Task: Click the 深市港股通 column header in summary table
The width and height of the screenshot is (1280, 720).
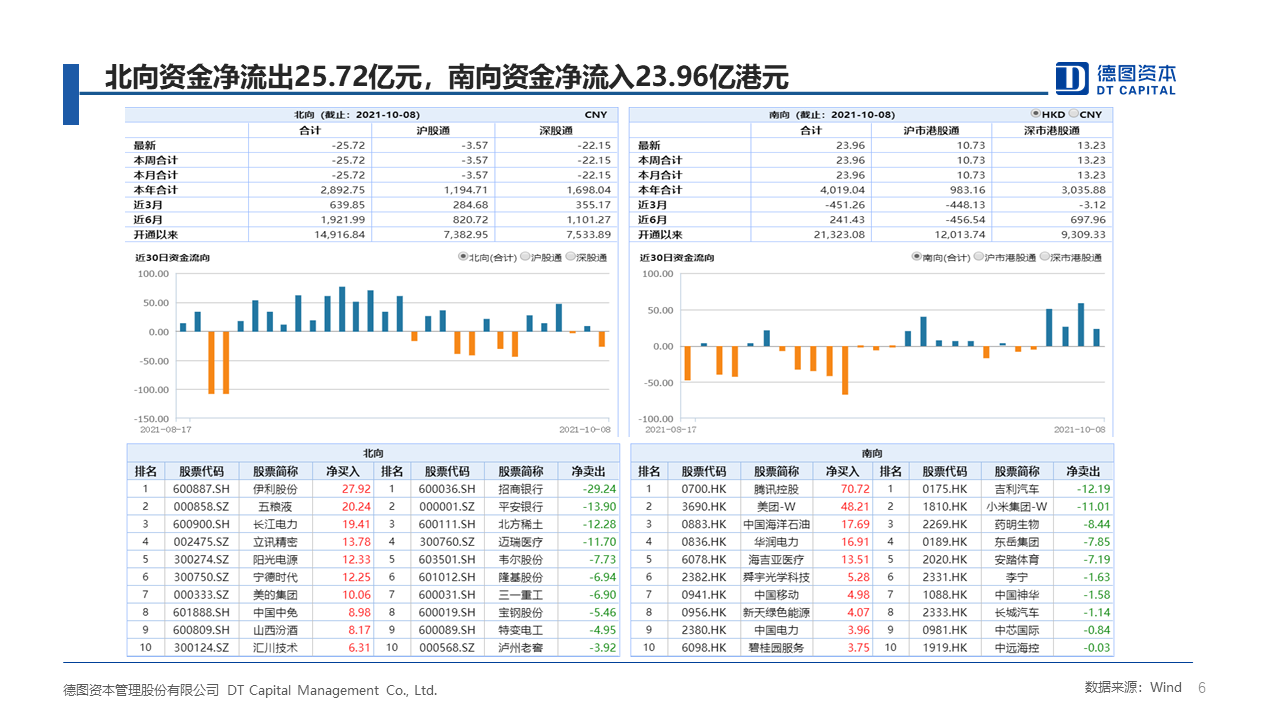Action: click(1051, 130)
